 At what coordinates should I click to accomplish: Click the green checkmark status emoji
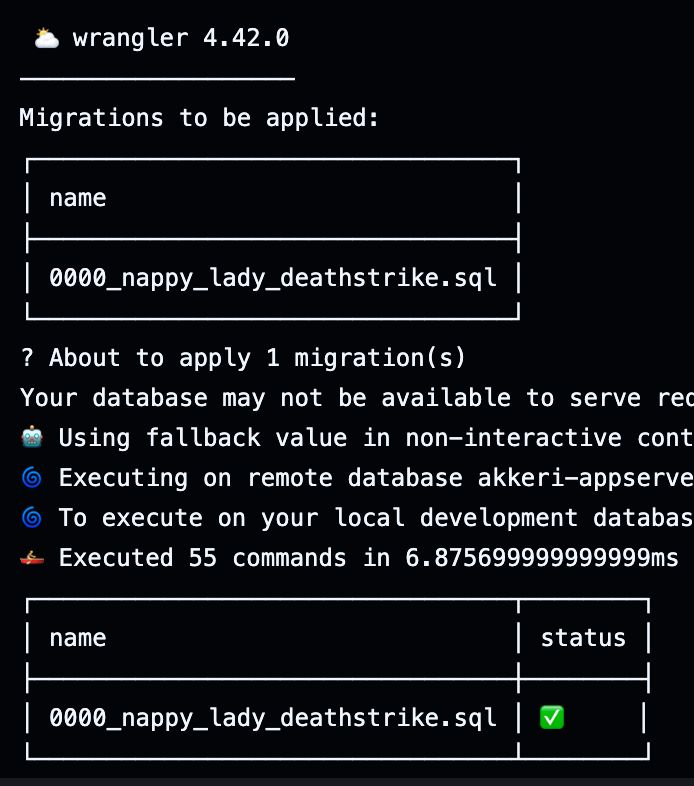[552, 717]
